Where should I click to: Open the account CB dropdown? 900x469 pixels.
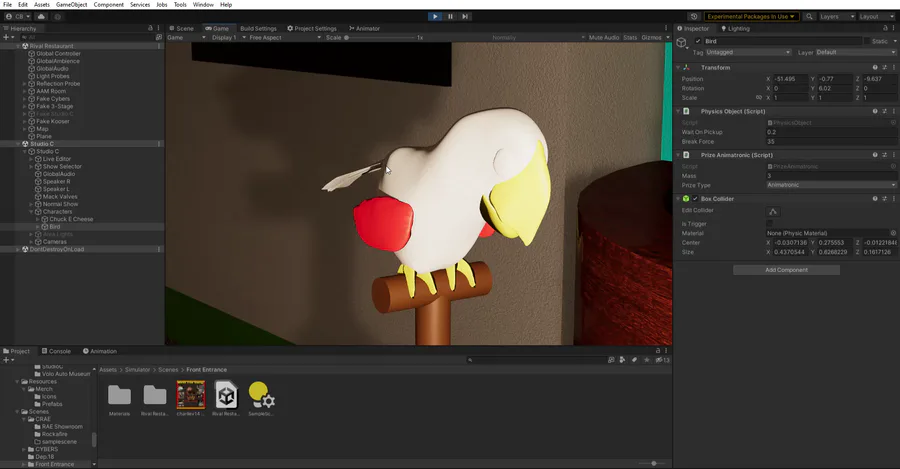(x=17, y=17)
